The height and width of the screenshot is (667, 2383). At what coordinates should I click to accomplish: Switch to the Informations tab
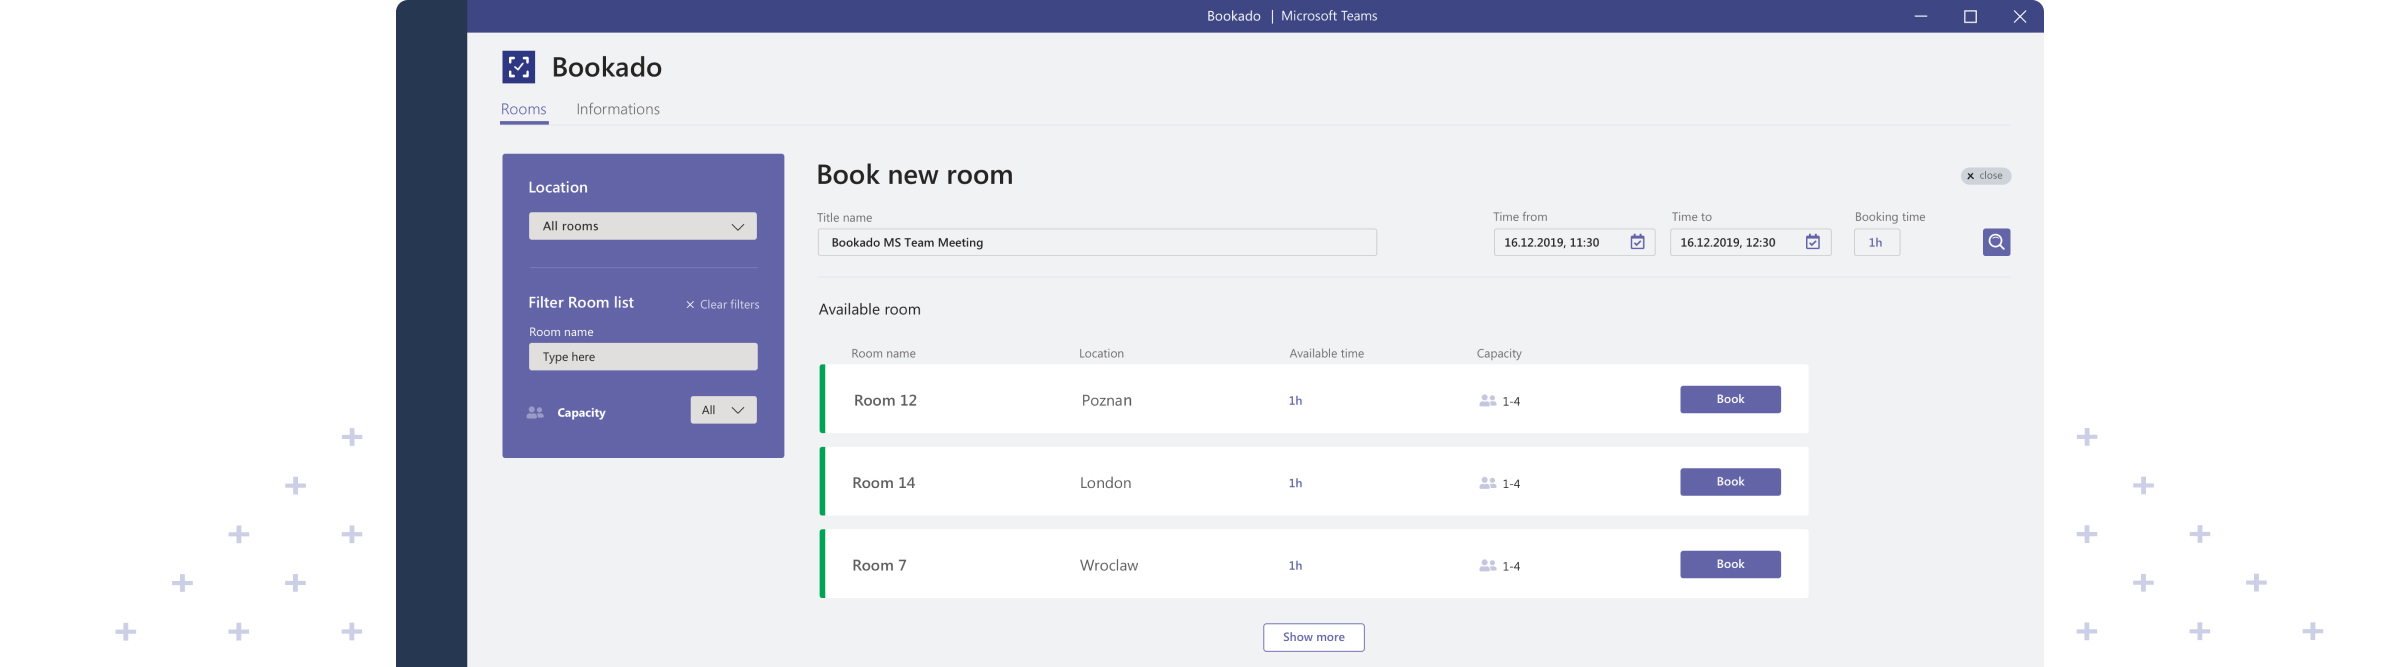618,109
